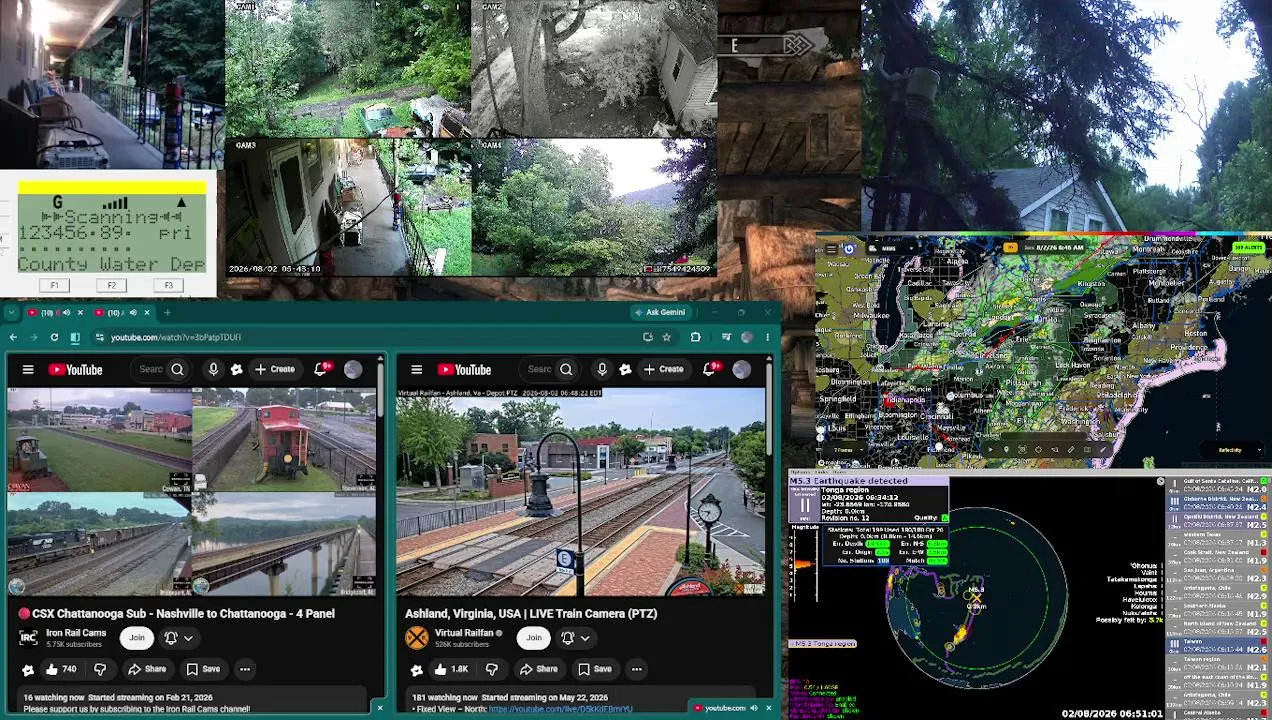The height and width of the screenshot is (720, 1272).
Task: Click F2 button on scanner widget
Action: [112, 285]
